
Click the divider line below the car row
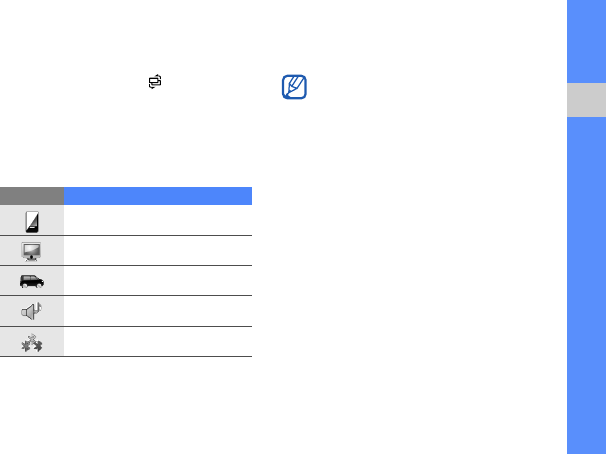pos(126,296)
